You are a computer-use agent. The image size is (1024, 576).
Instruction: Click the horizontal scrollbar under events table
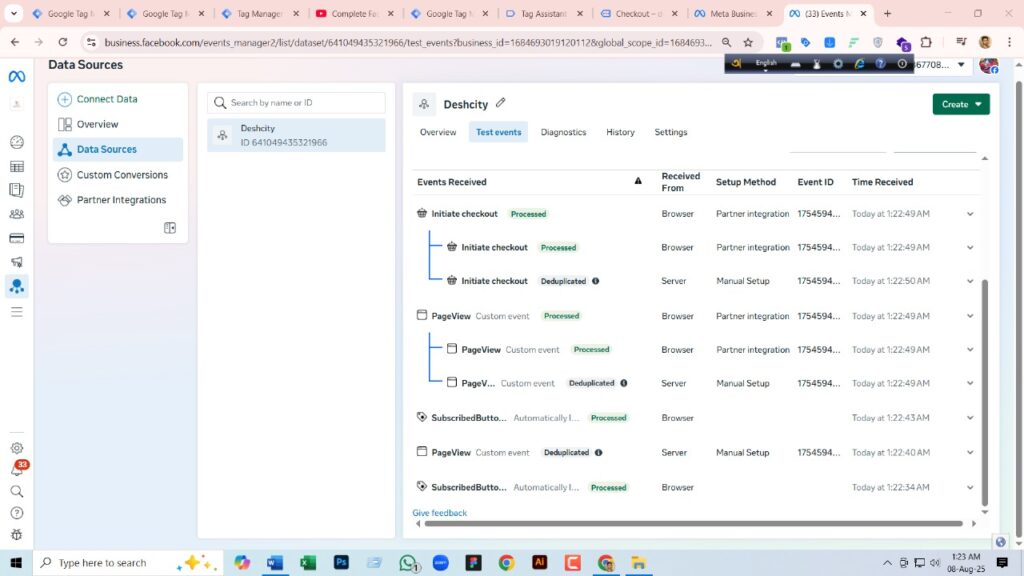point(694,523)
